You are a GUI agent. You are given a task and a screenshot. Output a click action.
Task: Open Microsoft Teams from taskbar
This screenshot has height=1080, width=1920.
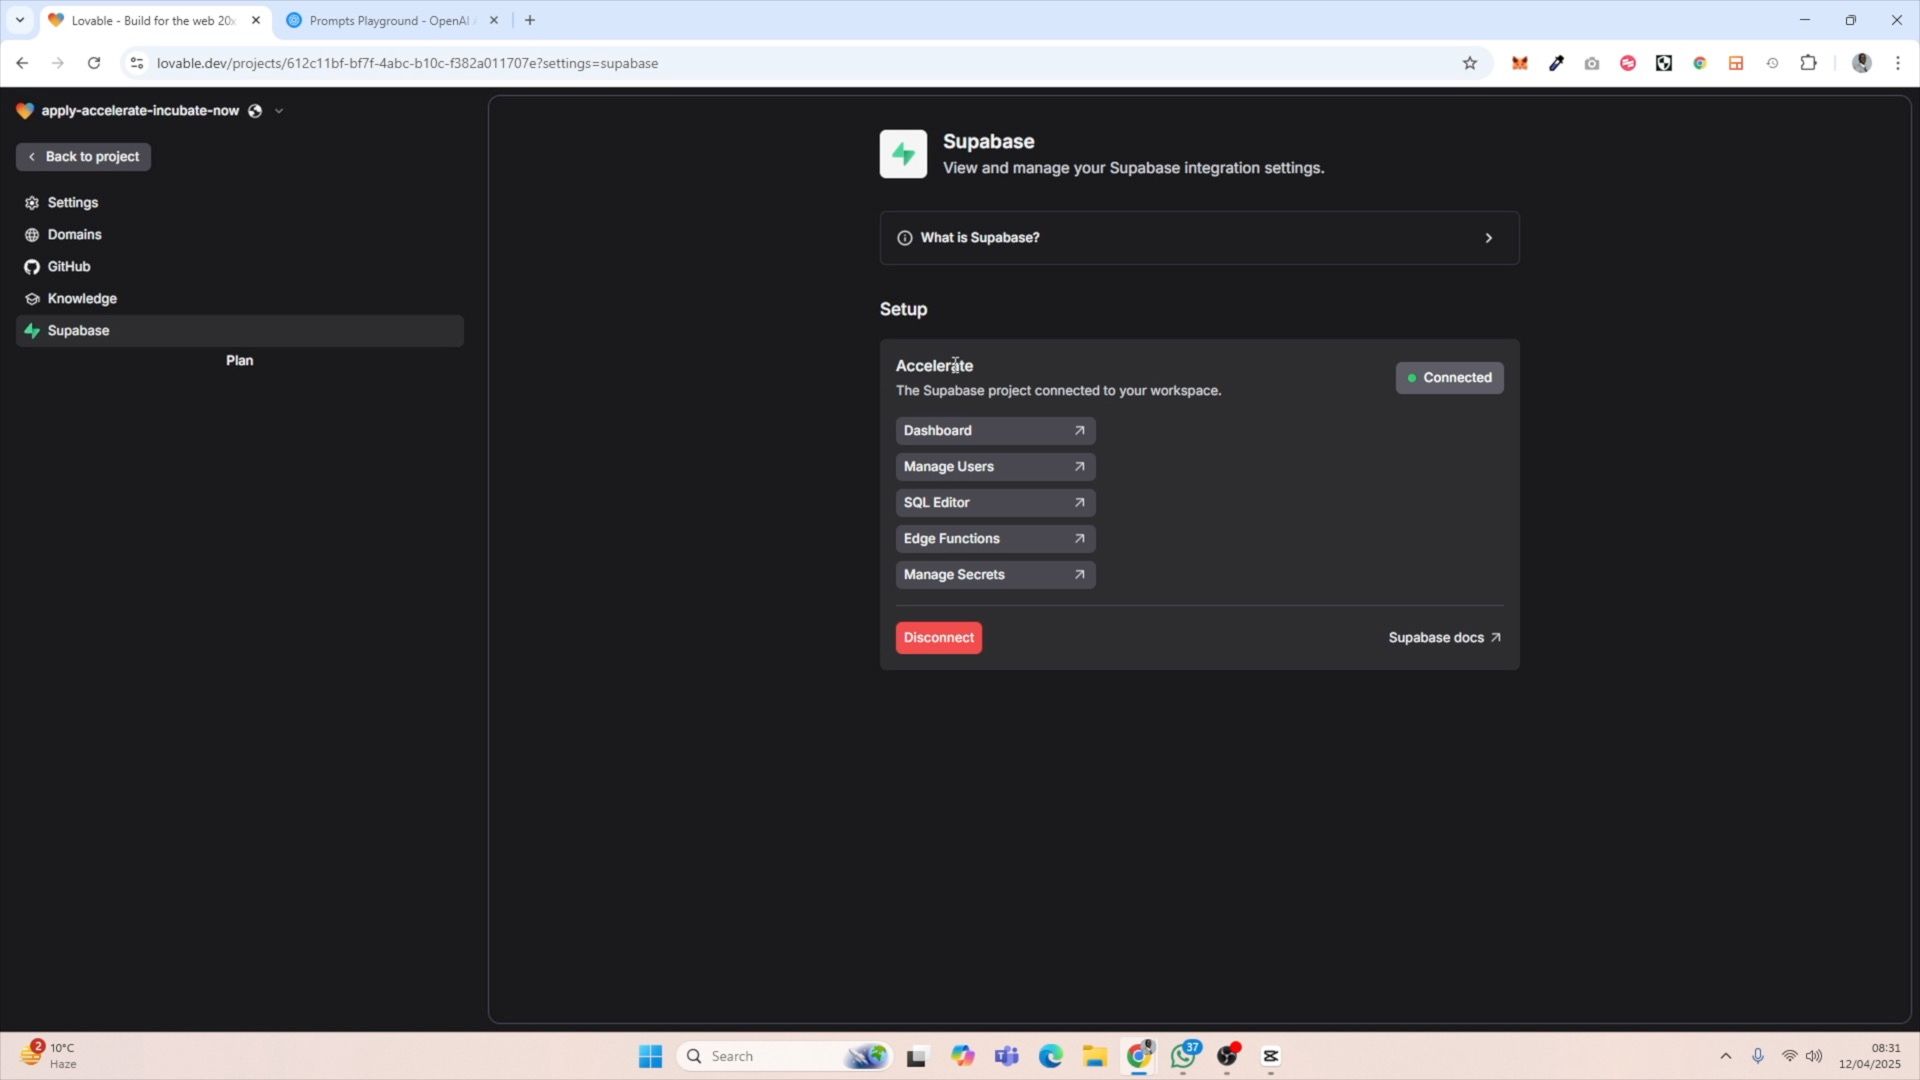pos(1006,1056)
